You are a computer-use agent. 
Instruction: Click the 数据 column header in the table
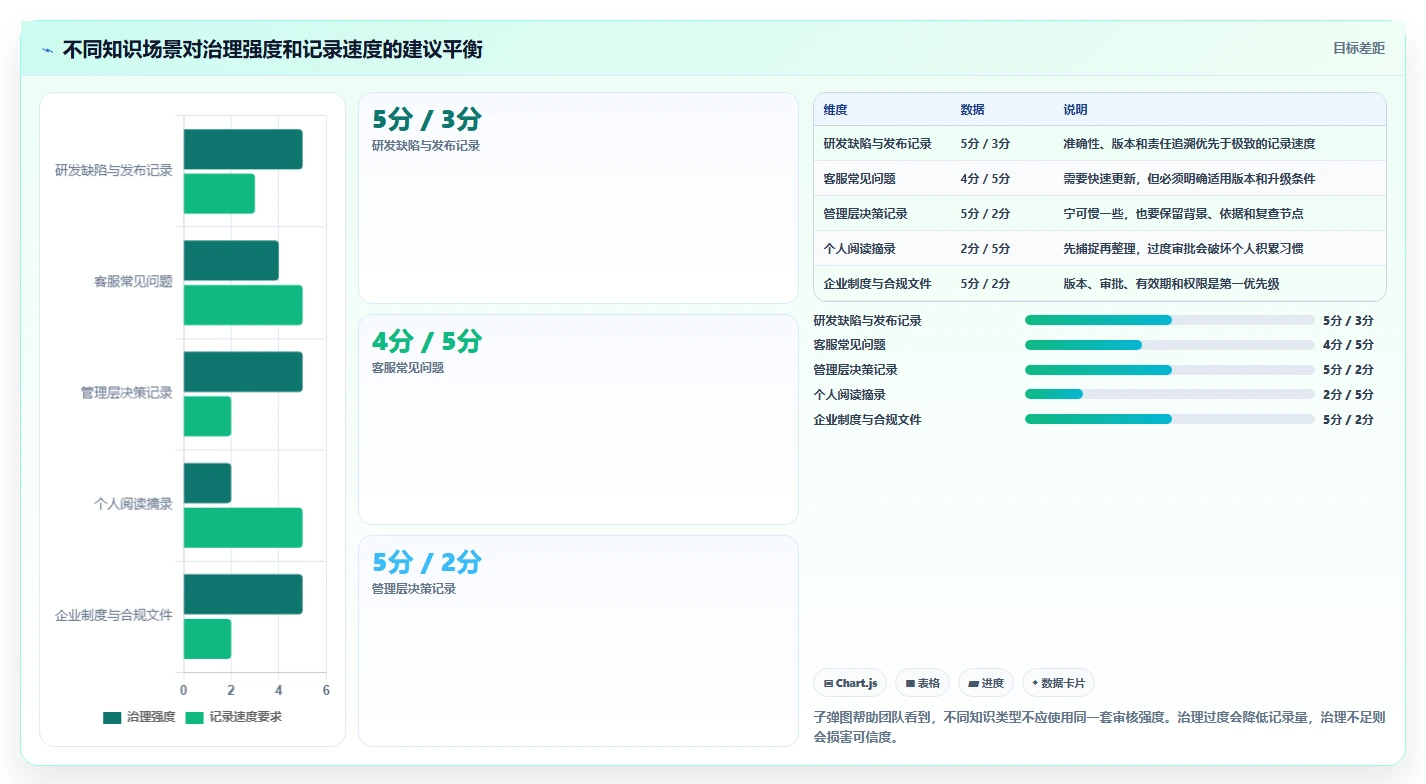[x=972, y=110]
